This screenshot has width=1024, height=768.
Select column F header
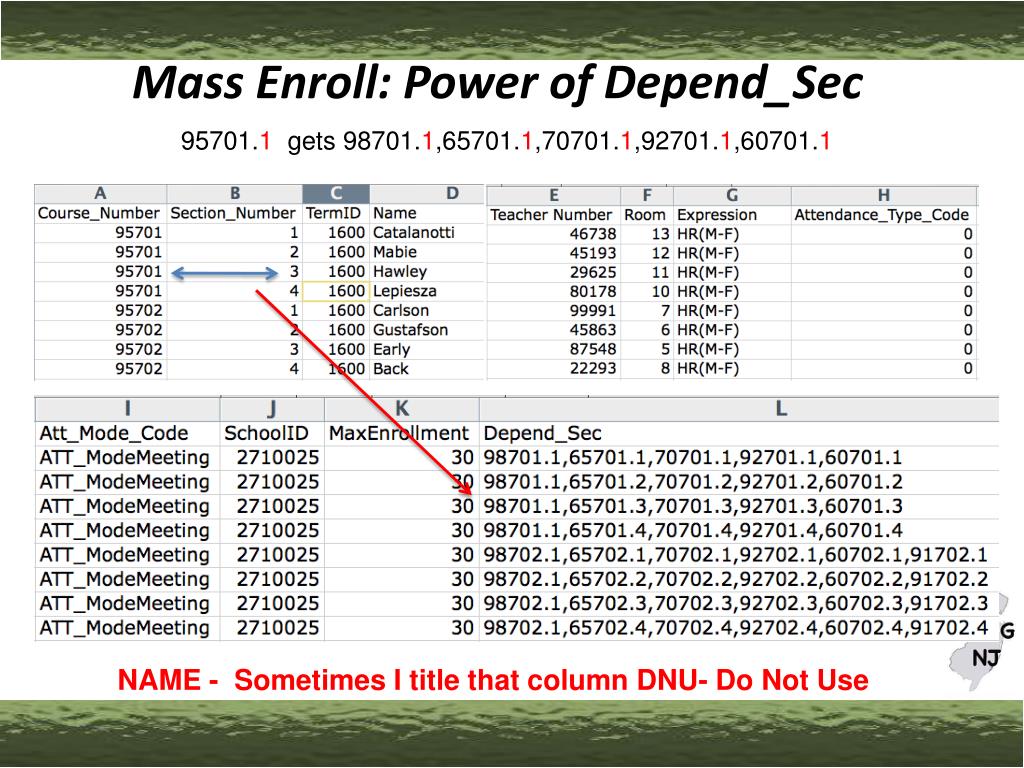click(647, 196)
